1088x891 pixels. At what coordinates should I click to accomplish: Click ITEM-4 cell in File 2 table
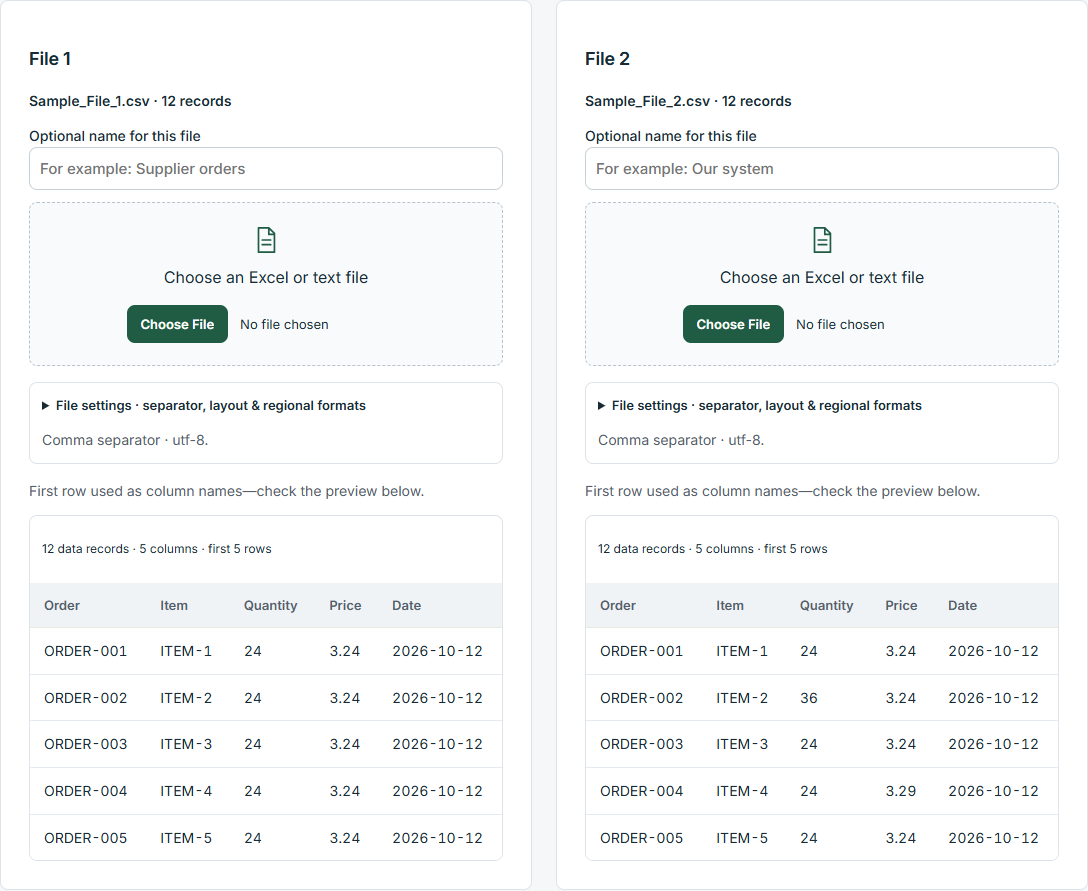(742, 791)
